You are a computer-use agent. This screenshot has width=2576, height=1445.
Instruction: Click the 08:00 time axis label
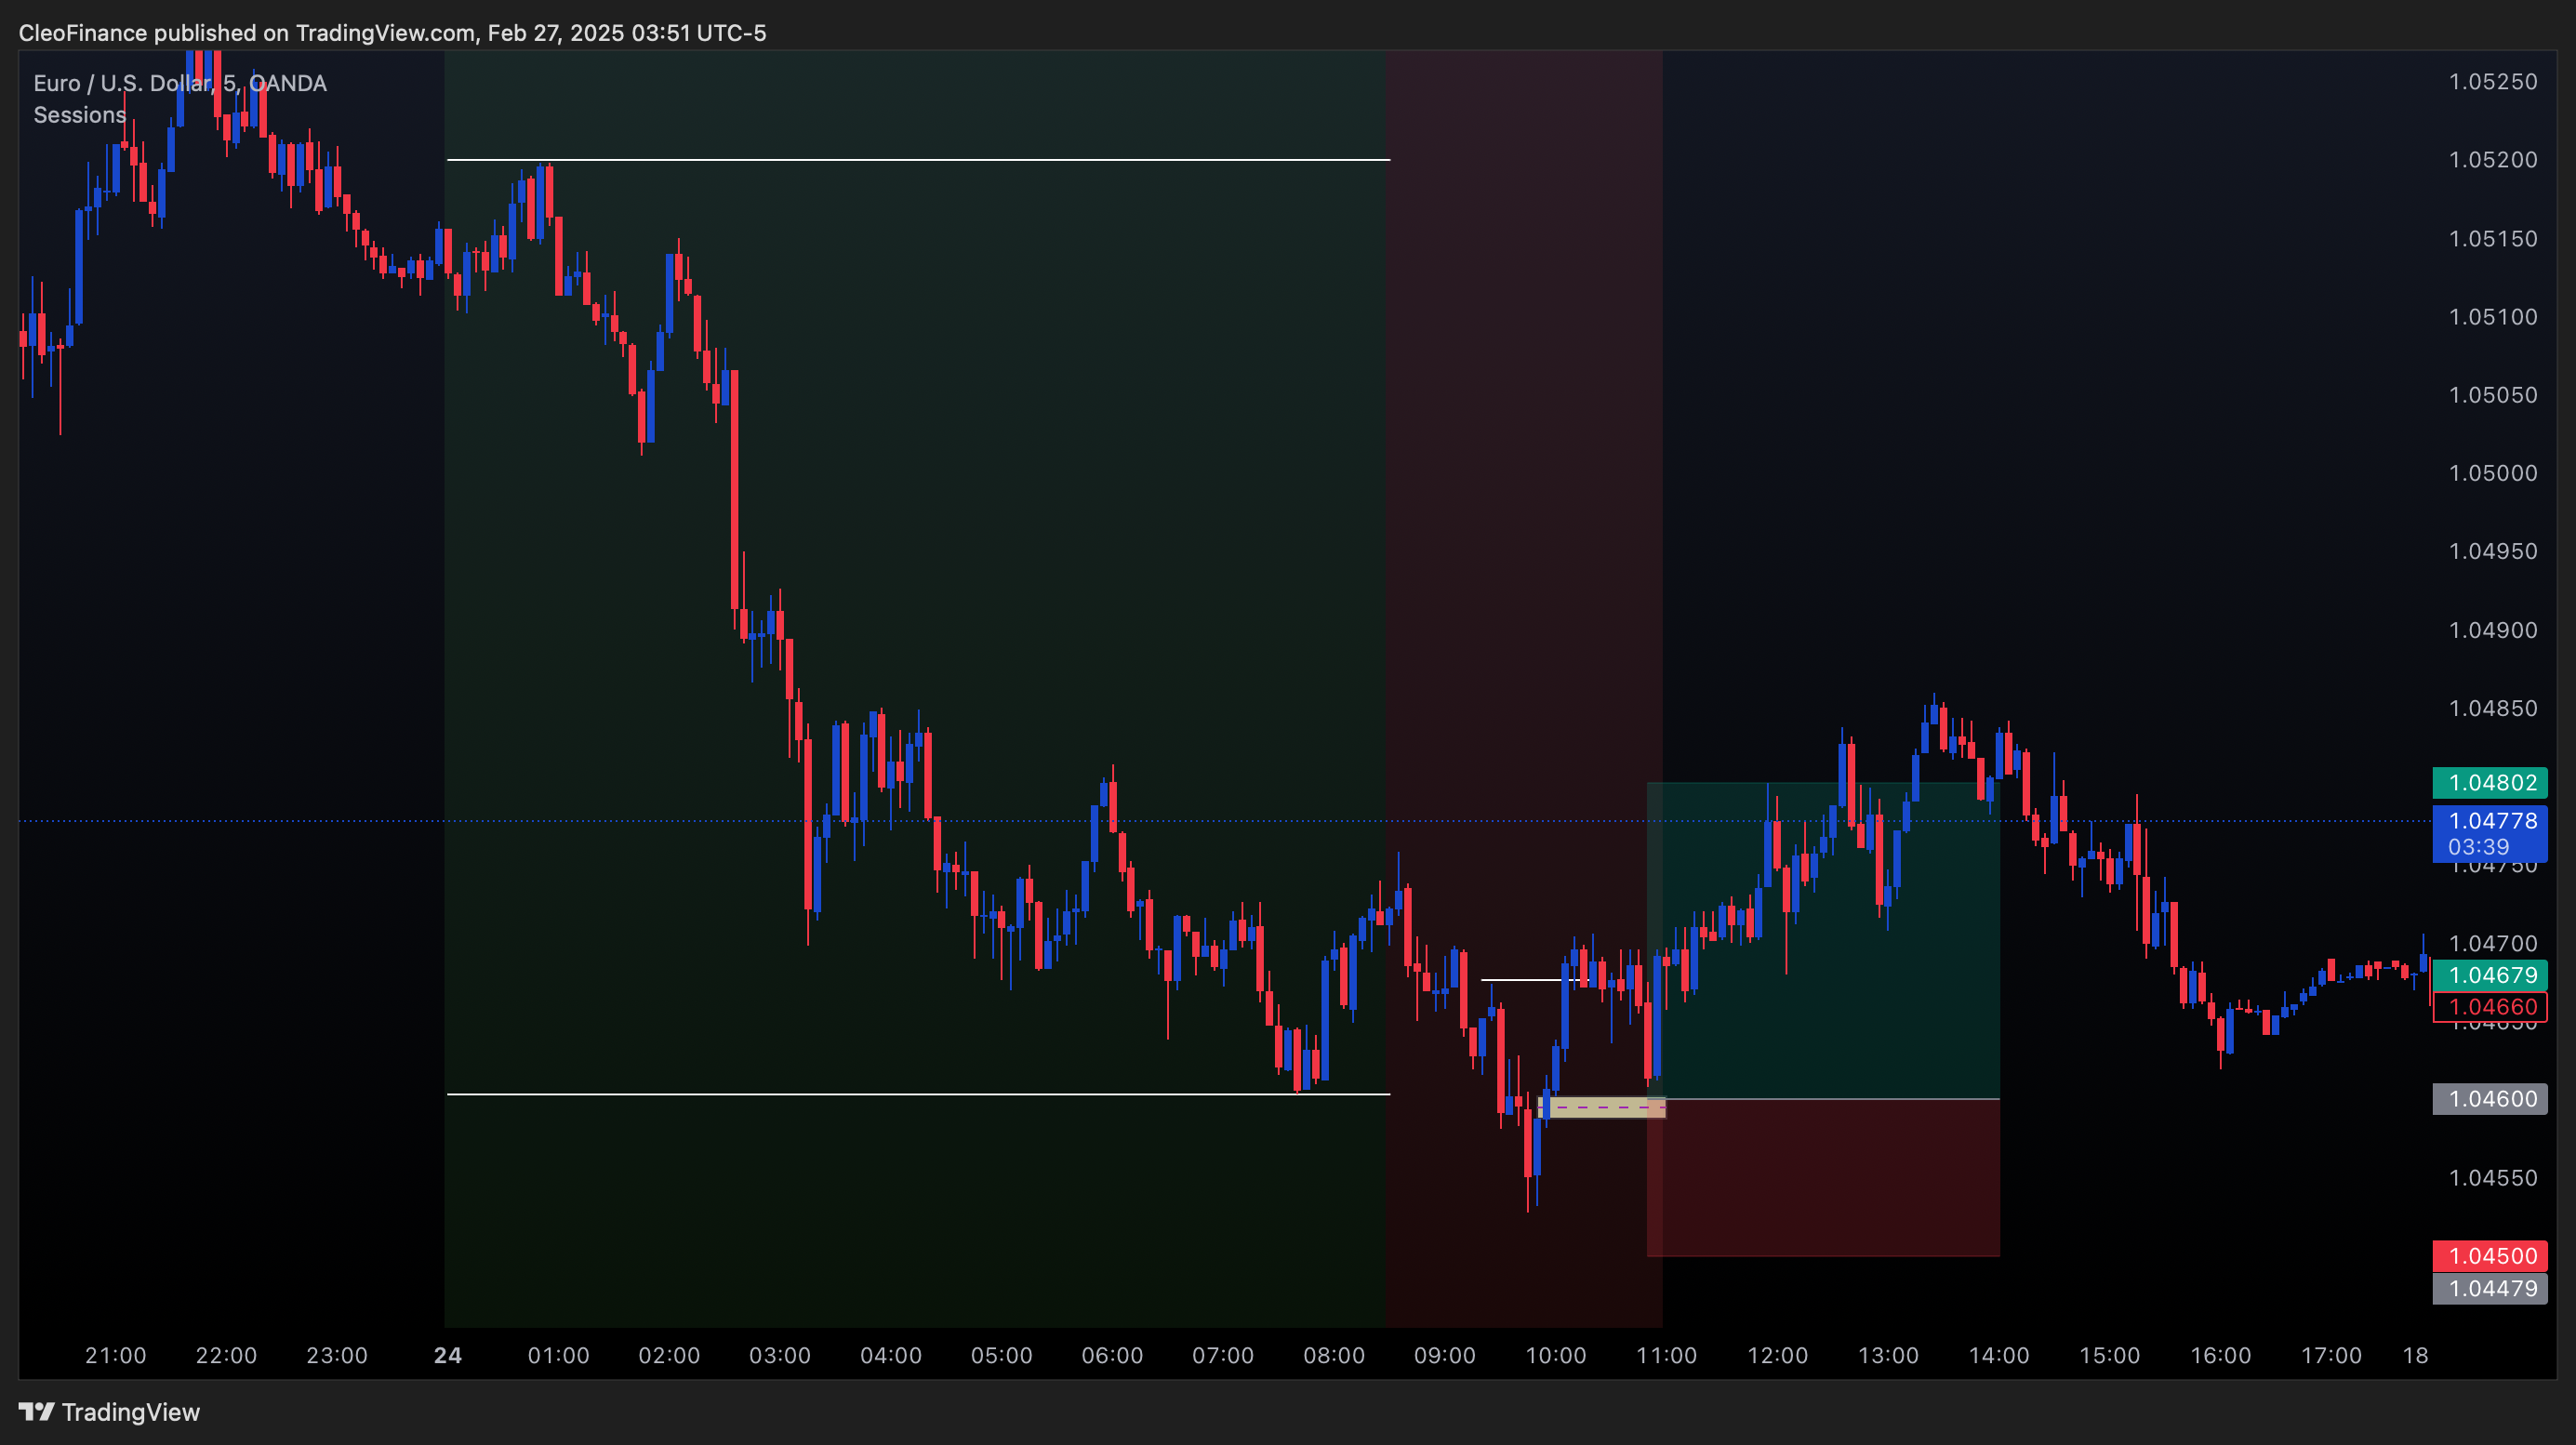click(1334, 1355)
